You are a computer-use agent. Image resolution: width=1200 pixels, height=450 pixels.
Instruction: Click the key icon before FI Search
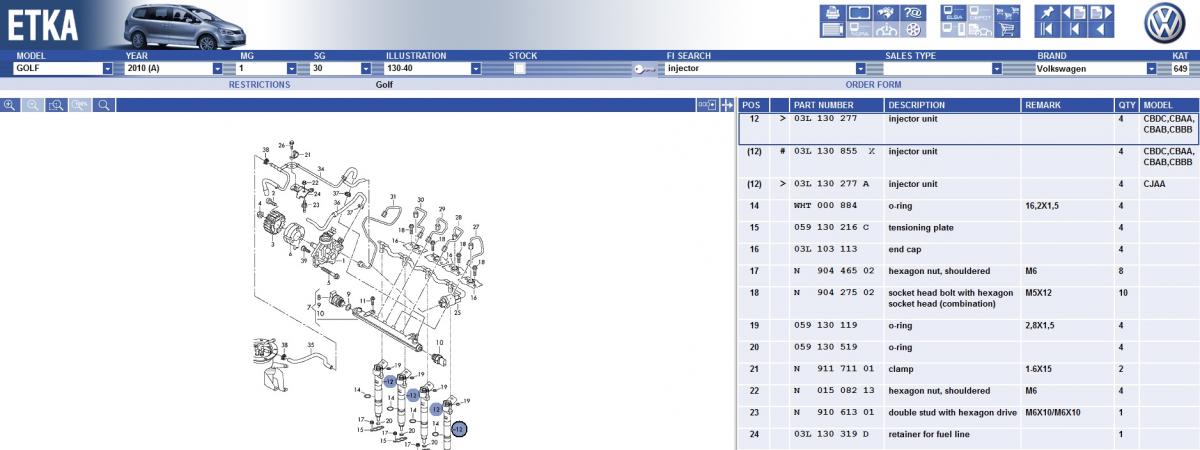pos(645,69)
